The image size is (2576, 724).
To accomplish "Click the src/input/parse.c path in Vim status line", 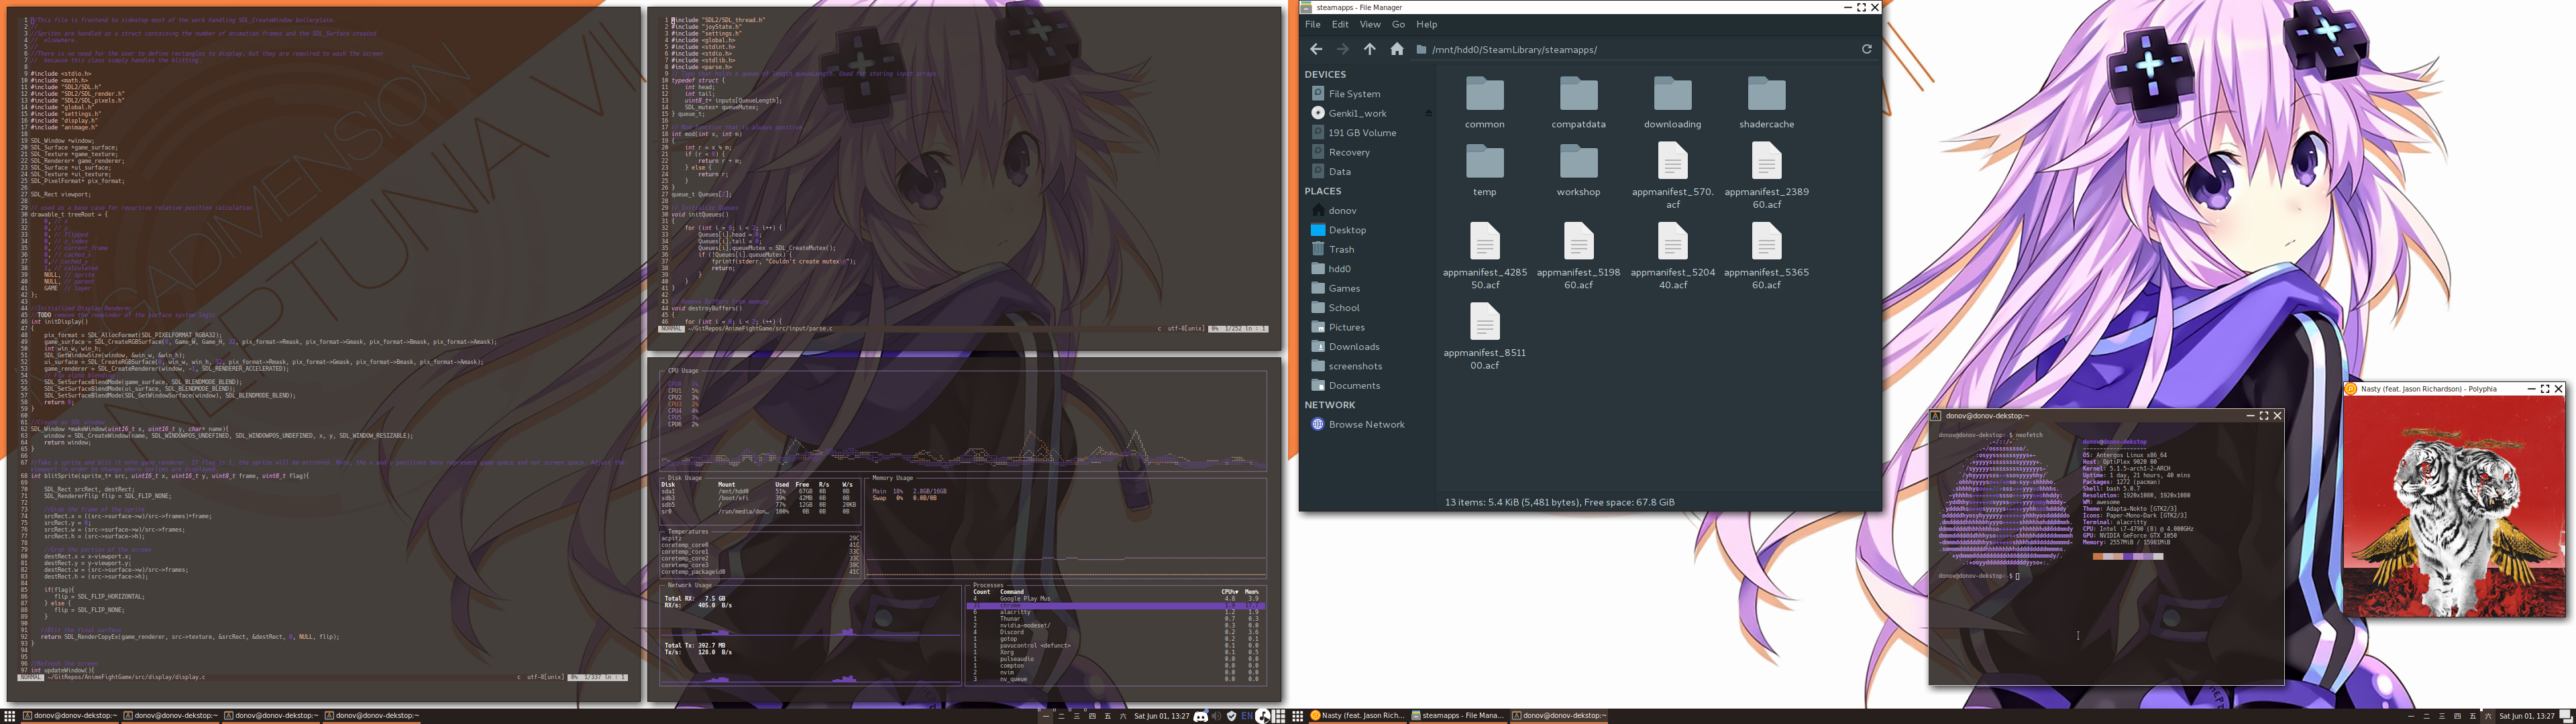I will coord(759,328).
